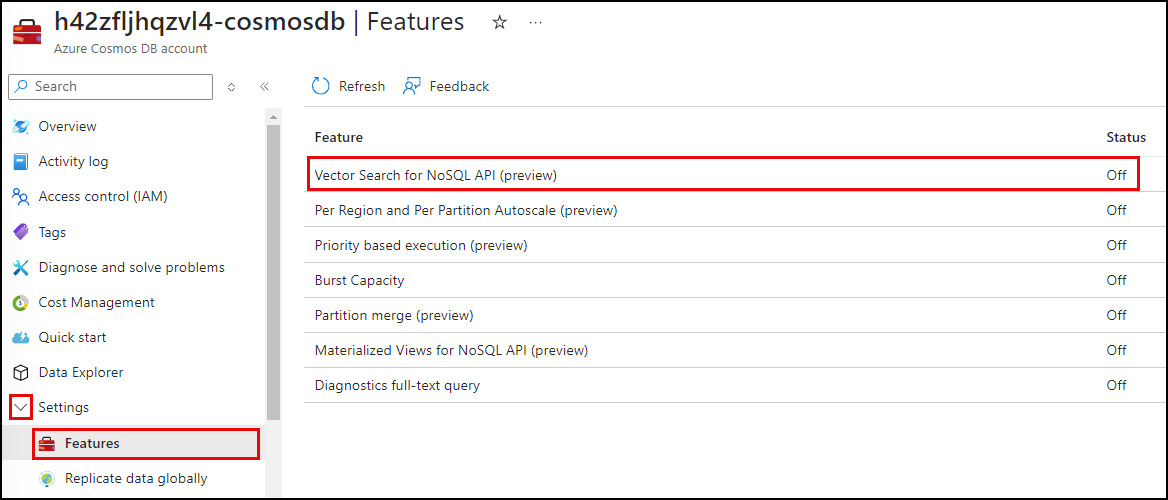
Task: Click the Settings section label
Action: pyautogui.click(x=63, y=408)
